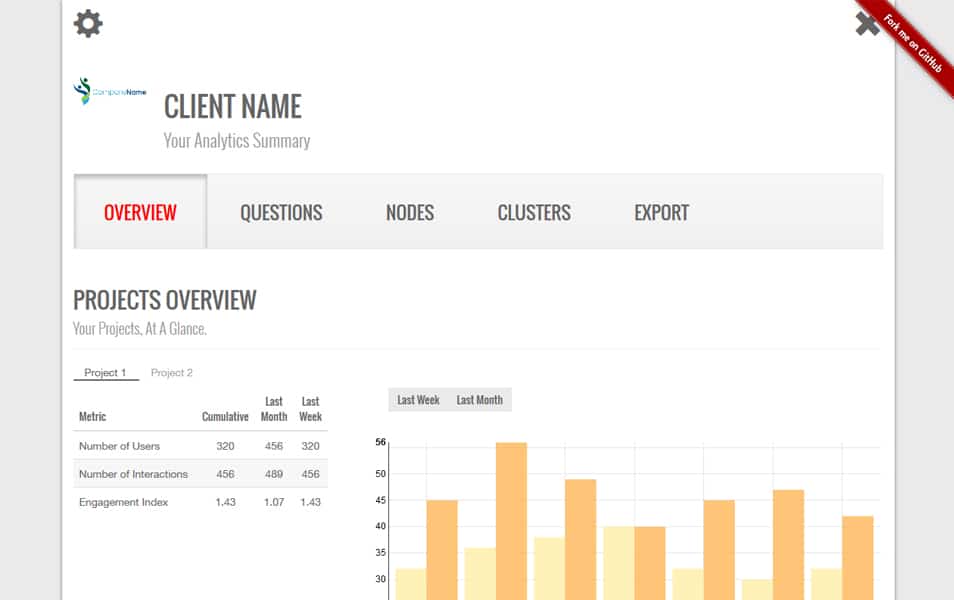Select the EXPORT tab
Screen dimensions: 954x600
[x=660, y=212]
